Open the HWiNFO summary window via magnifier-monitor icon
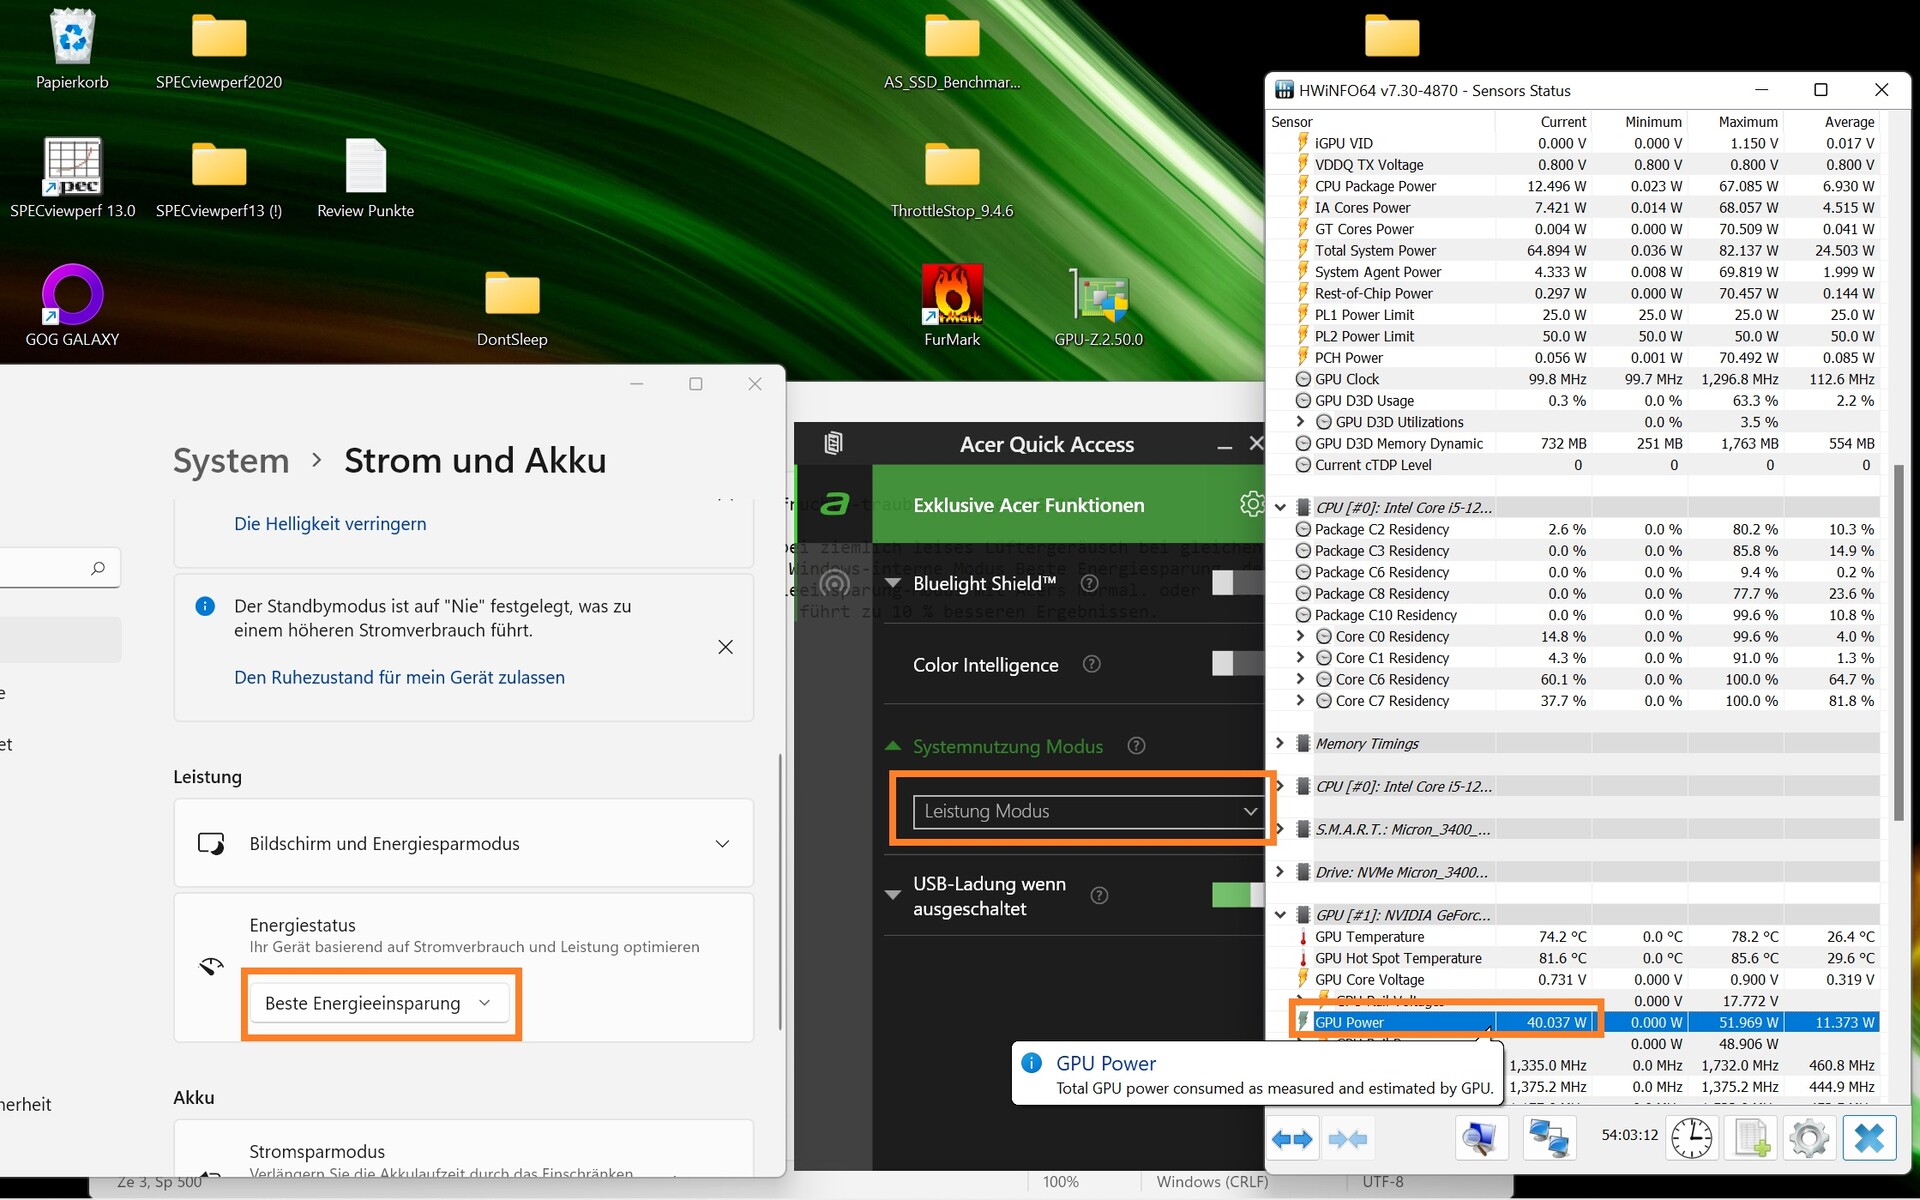The image size is (1920, 1200). click(1481, 1138)
